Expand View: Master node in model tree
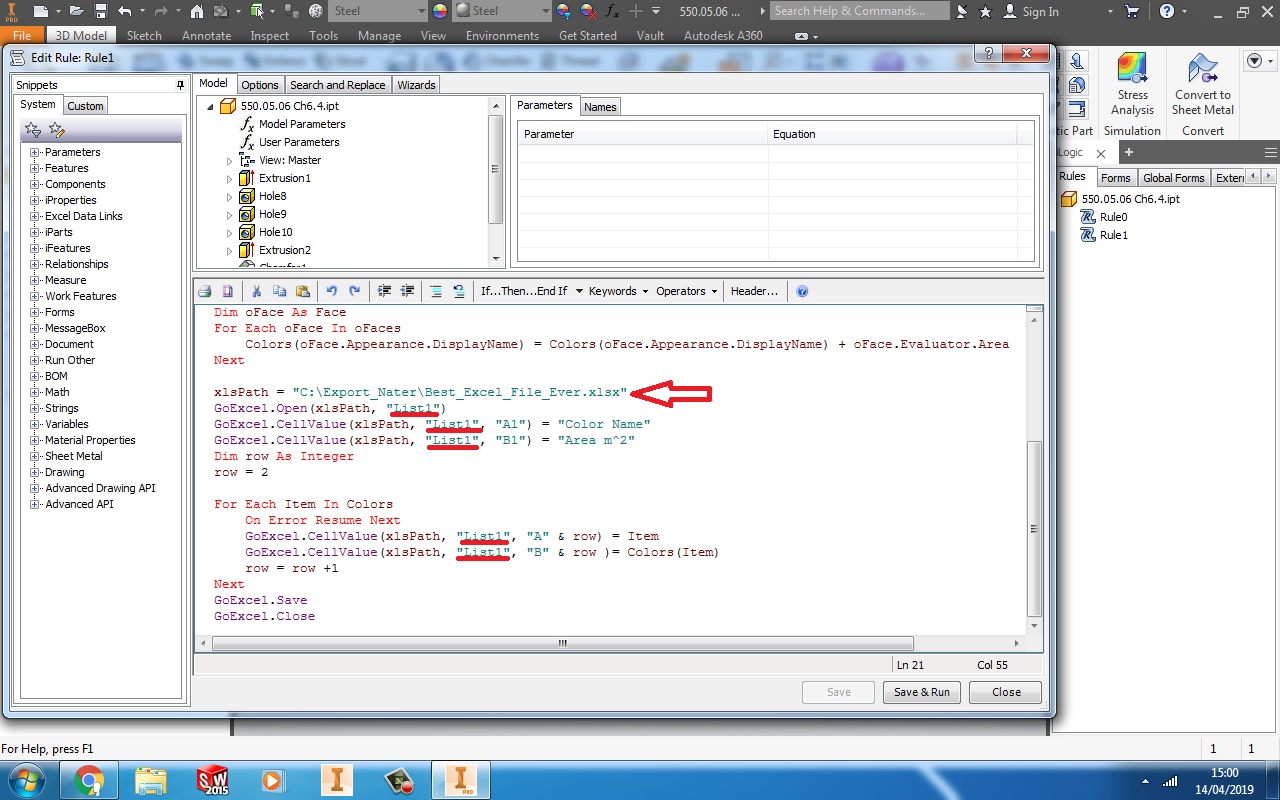This screenshot has width=1280, height=800. pyautogui.click(x=229, y=160)
